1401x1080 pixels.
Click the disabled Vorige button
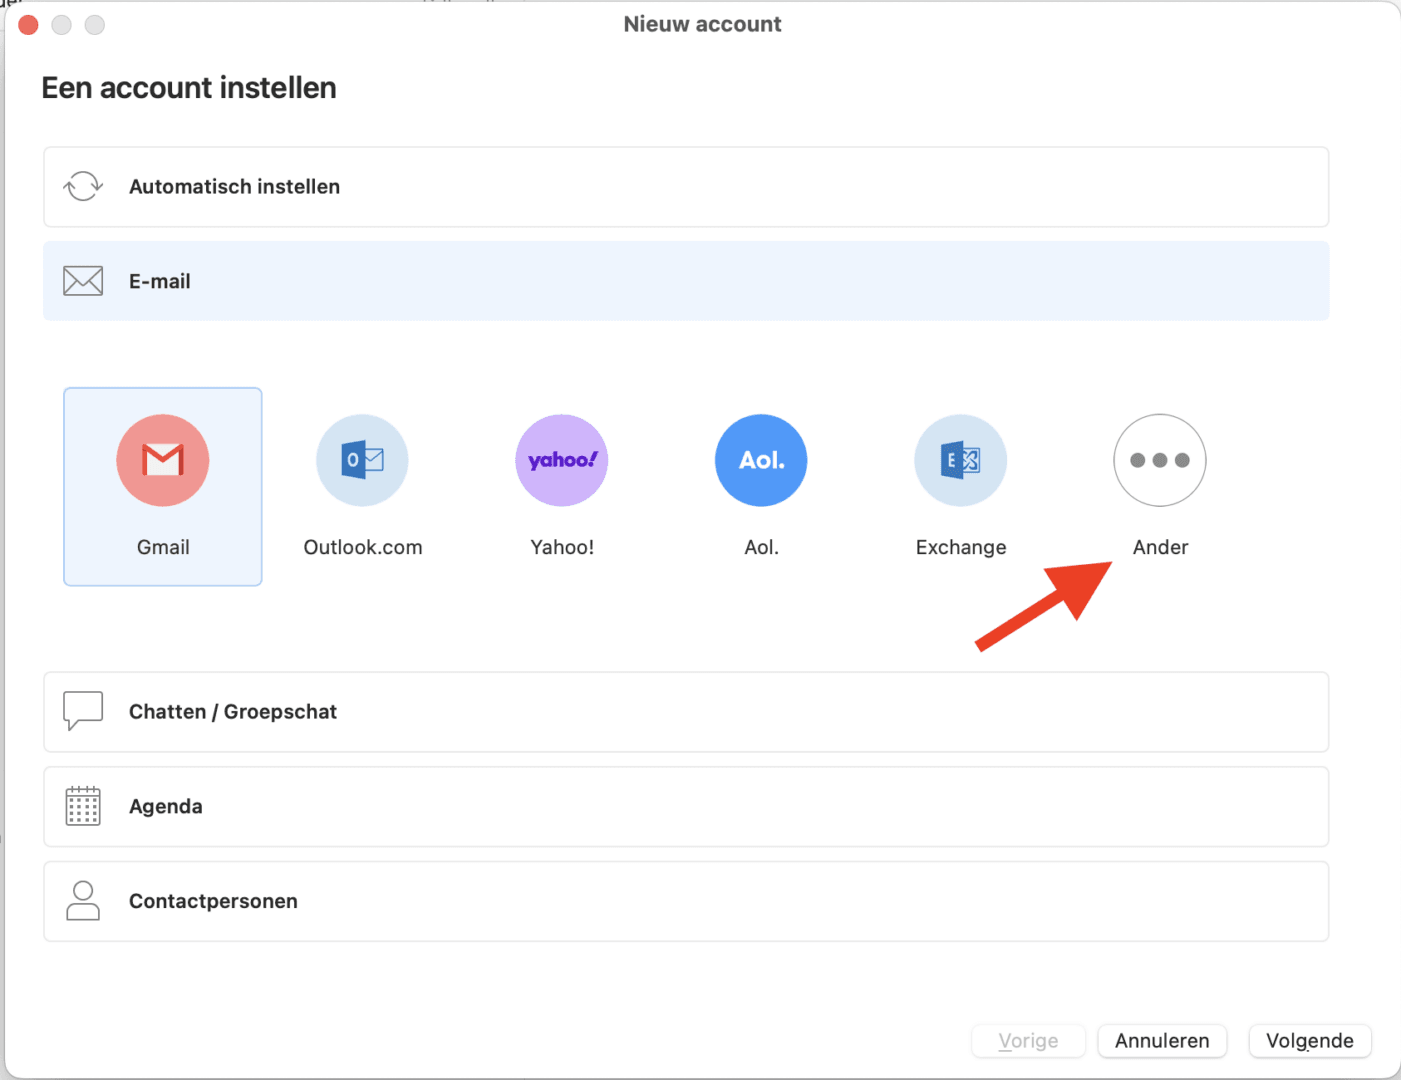coord(1028,1040)
